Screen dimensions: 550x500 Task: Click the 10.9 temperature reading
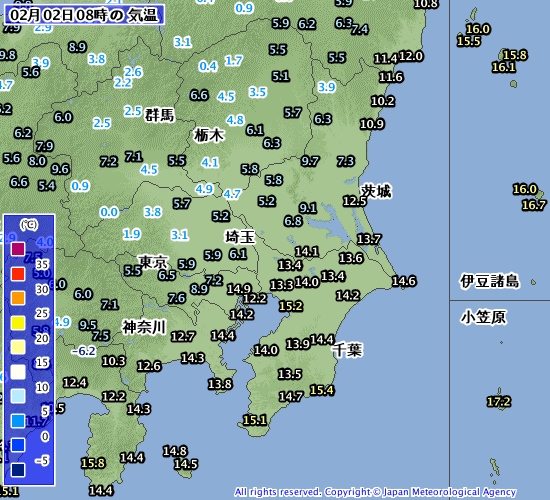tap(372, 124)
